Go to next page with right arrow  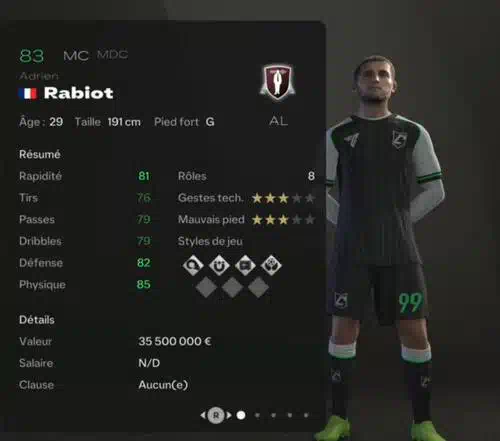click(229, 415)
